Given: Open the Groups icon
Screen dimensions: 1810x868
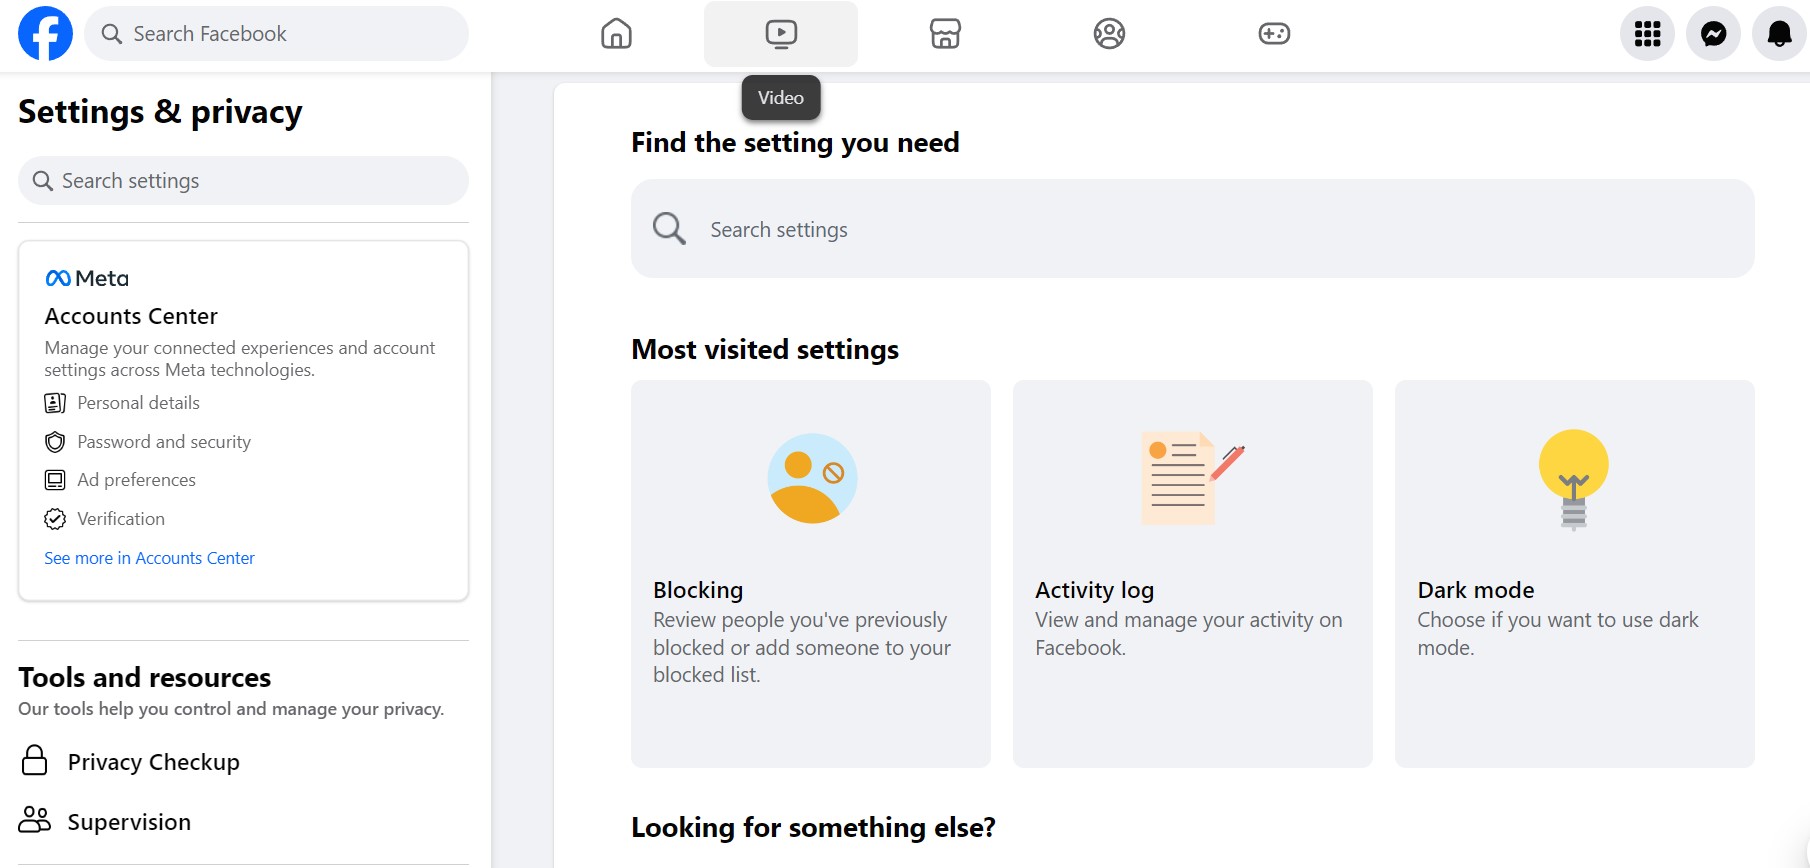Looking at the screenshot, I should tap(1109, 34).
